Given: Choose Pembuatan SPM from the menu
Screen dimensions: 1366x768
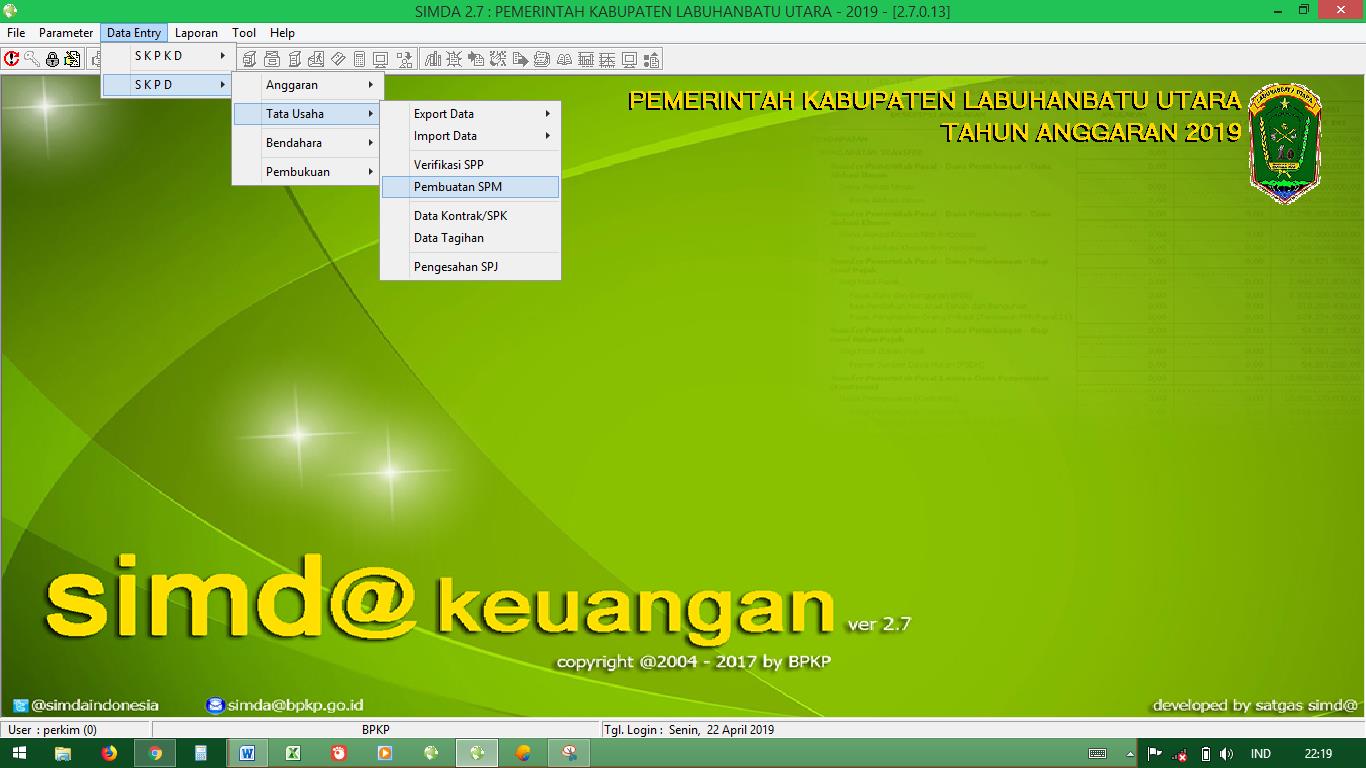Looking at the screenshot, I should point(470,187).
